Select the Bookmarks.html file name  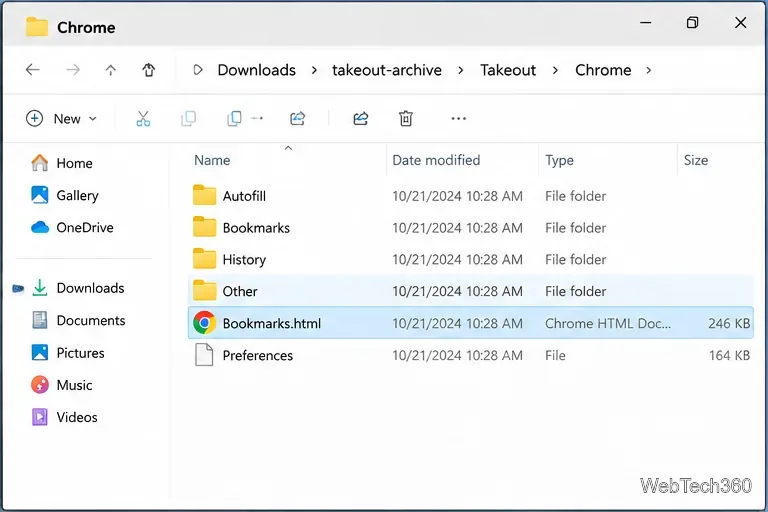pos(272,323)
